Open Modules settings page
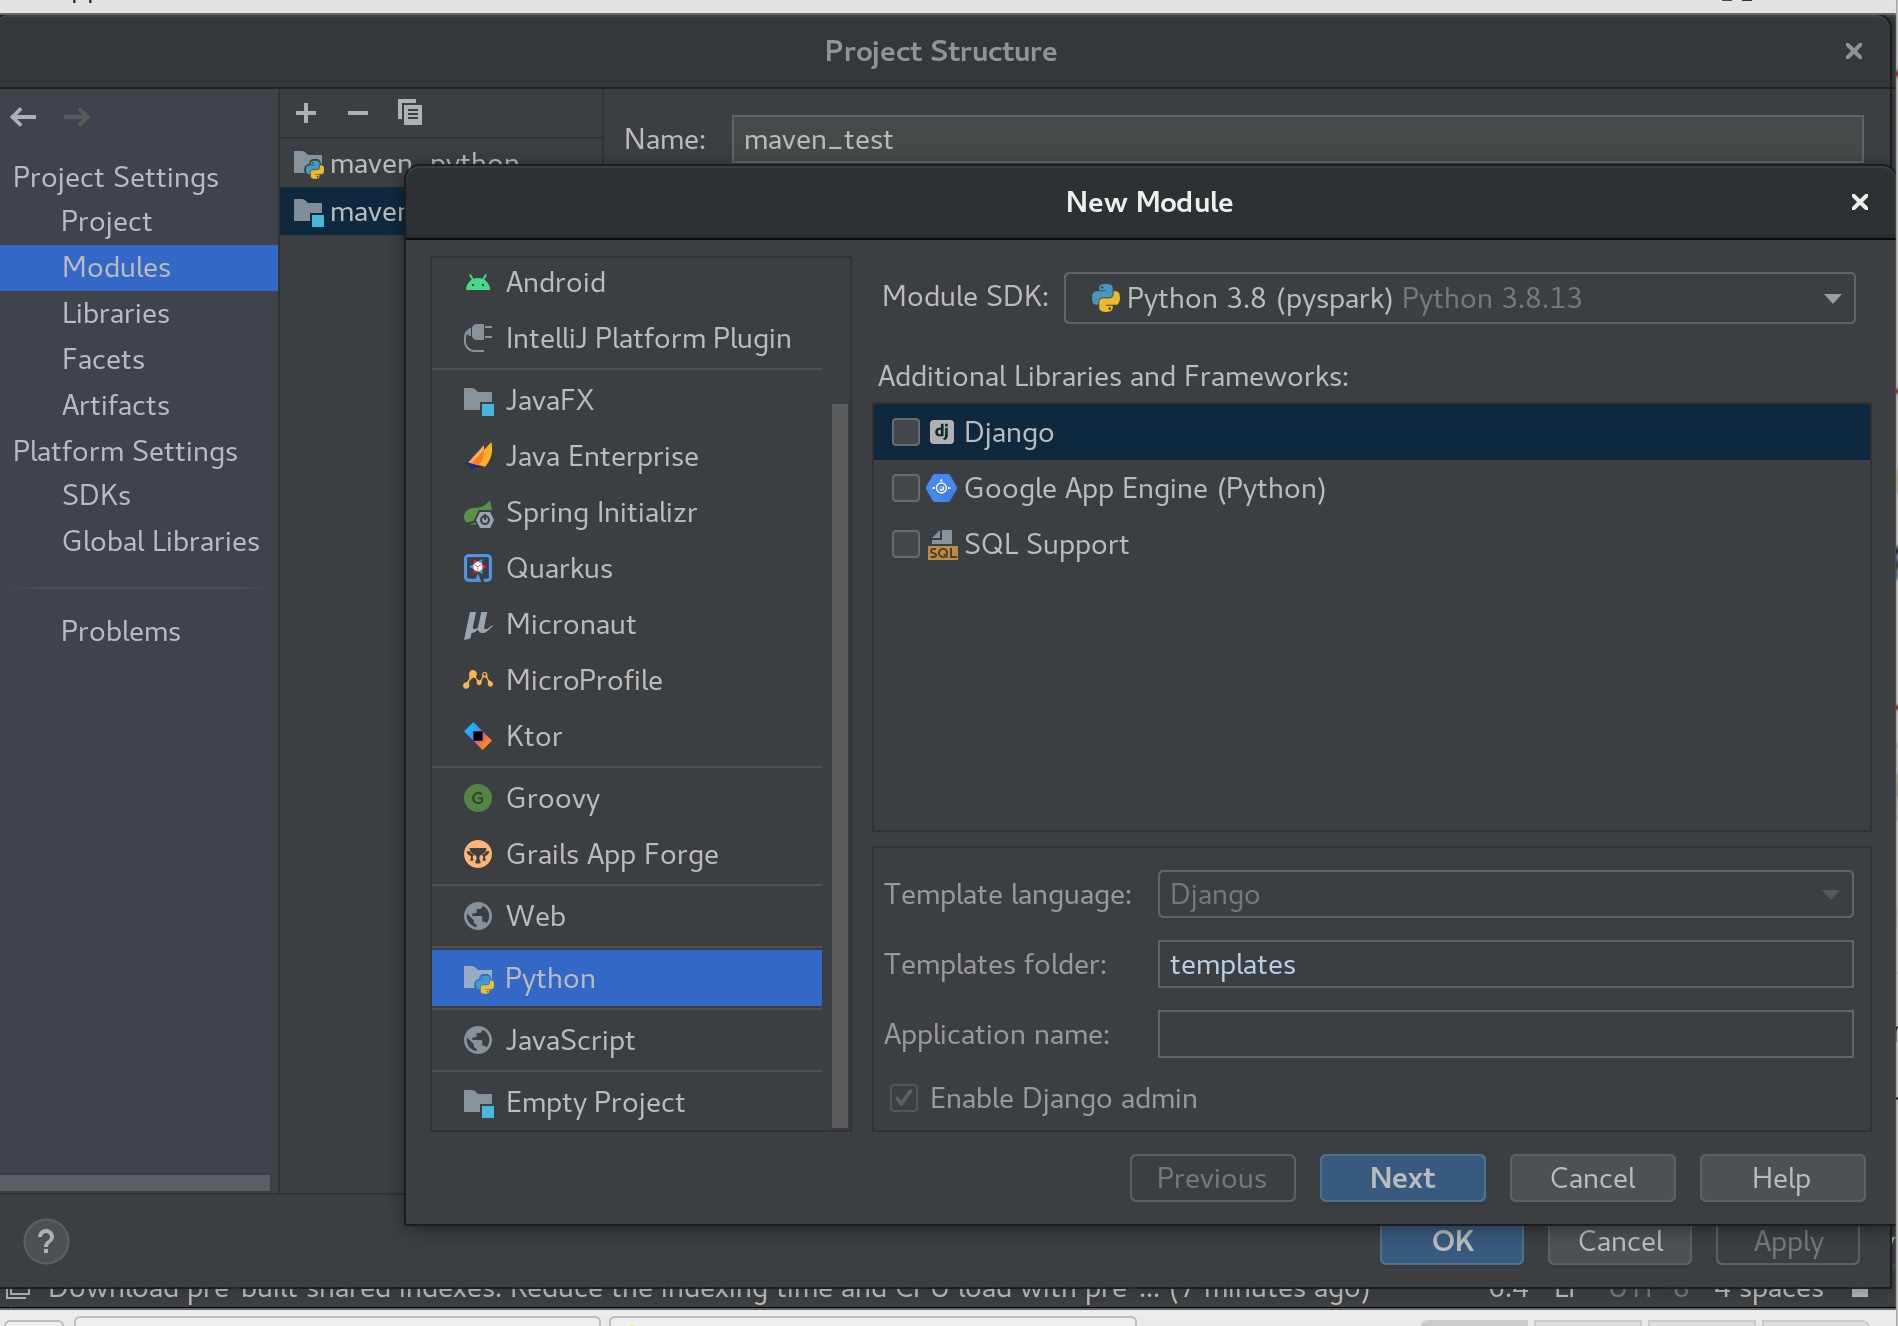Viewport: 1898px width, 1326px height. click(139, 268)
